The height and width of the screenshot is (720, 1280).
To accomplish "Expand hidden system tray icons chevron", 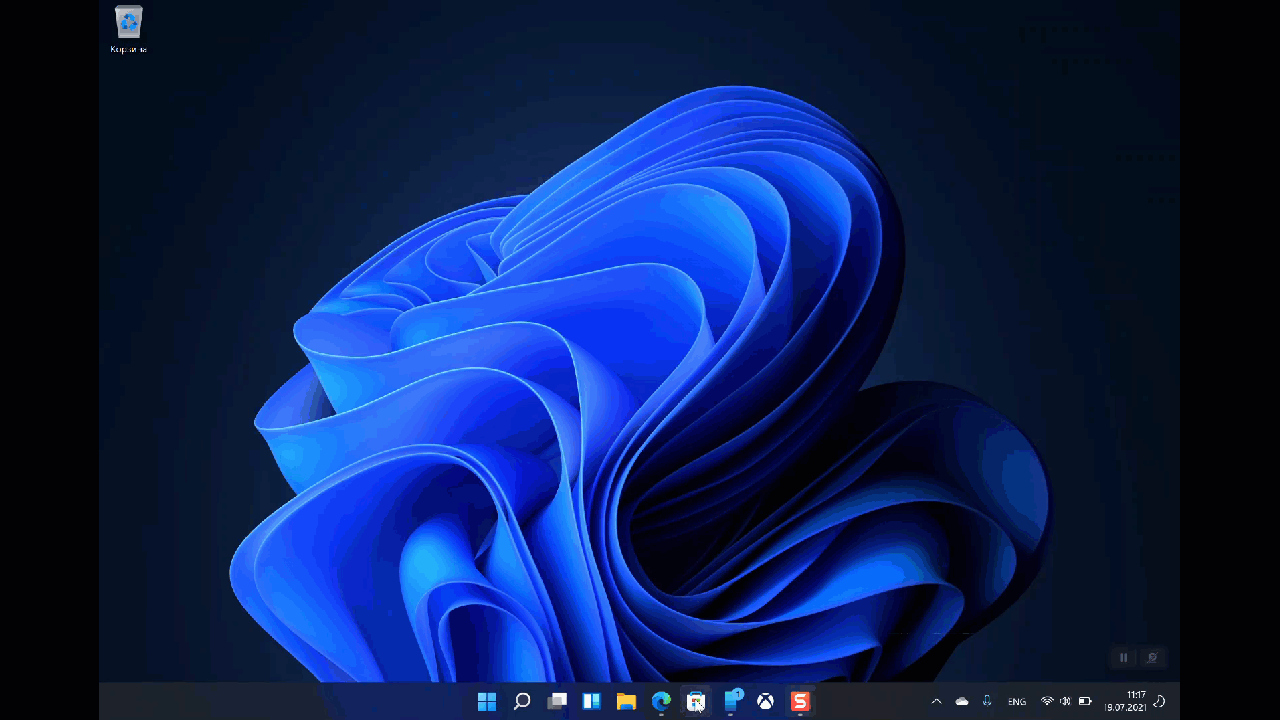I will click(936, 702).
